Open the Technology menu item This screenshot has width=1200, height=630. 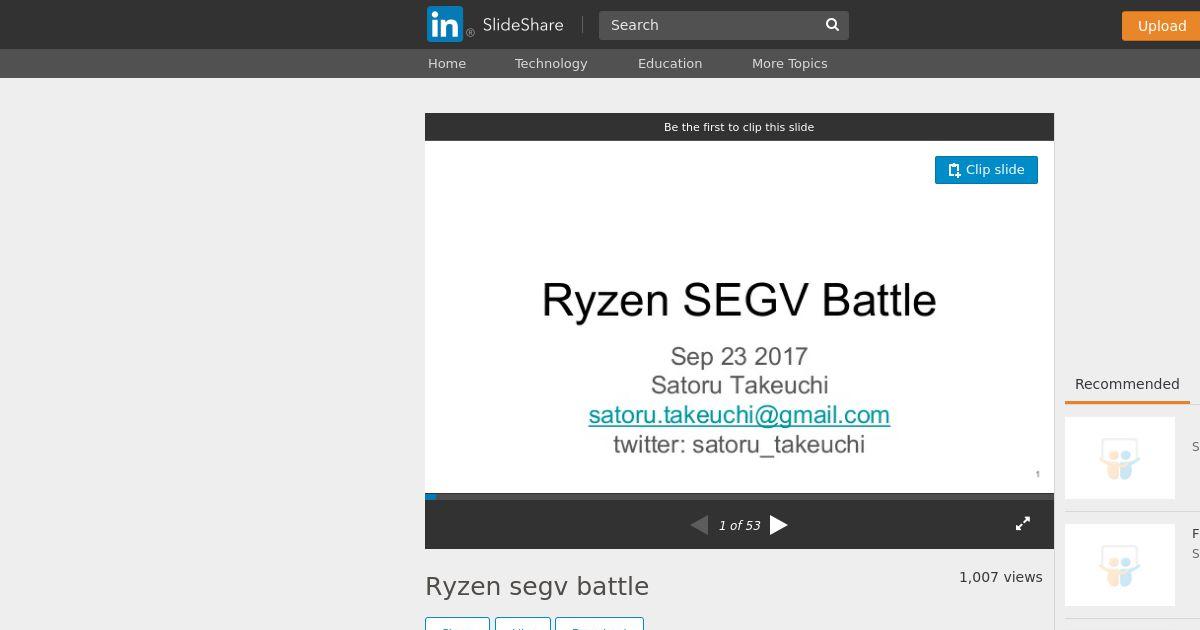(x=551, y=63)
